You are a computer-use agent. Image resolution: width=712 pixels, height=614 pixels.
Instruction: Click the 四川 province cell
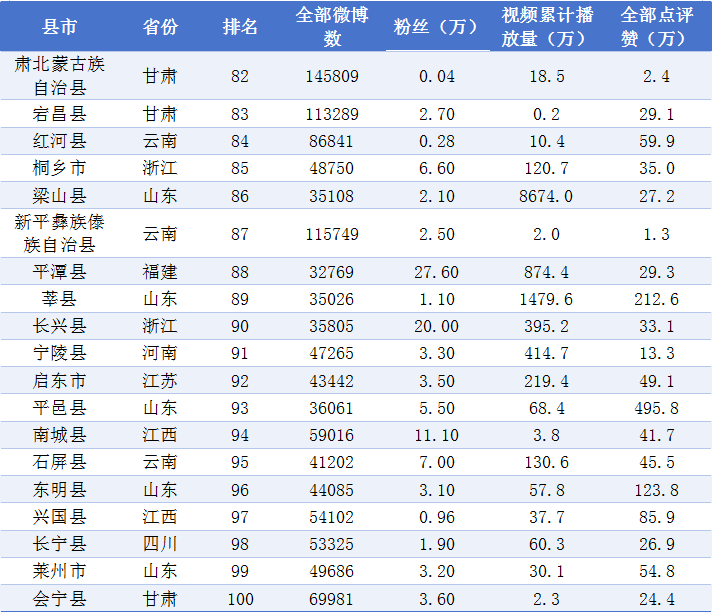160,544
